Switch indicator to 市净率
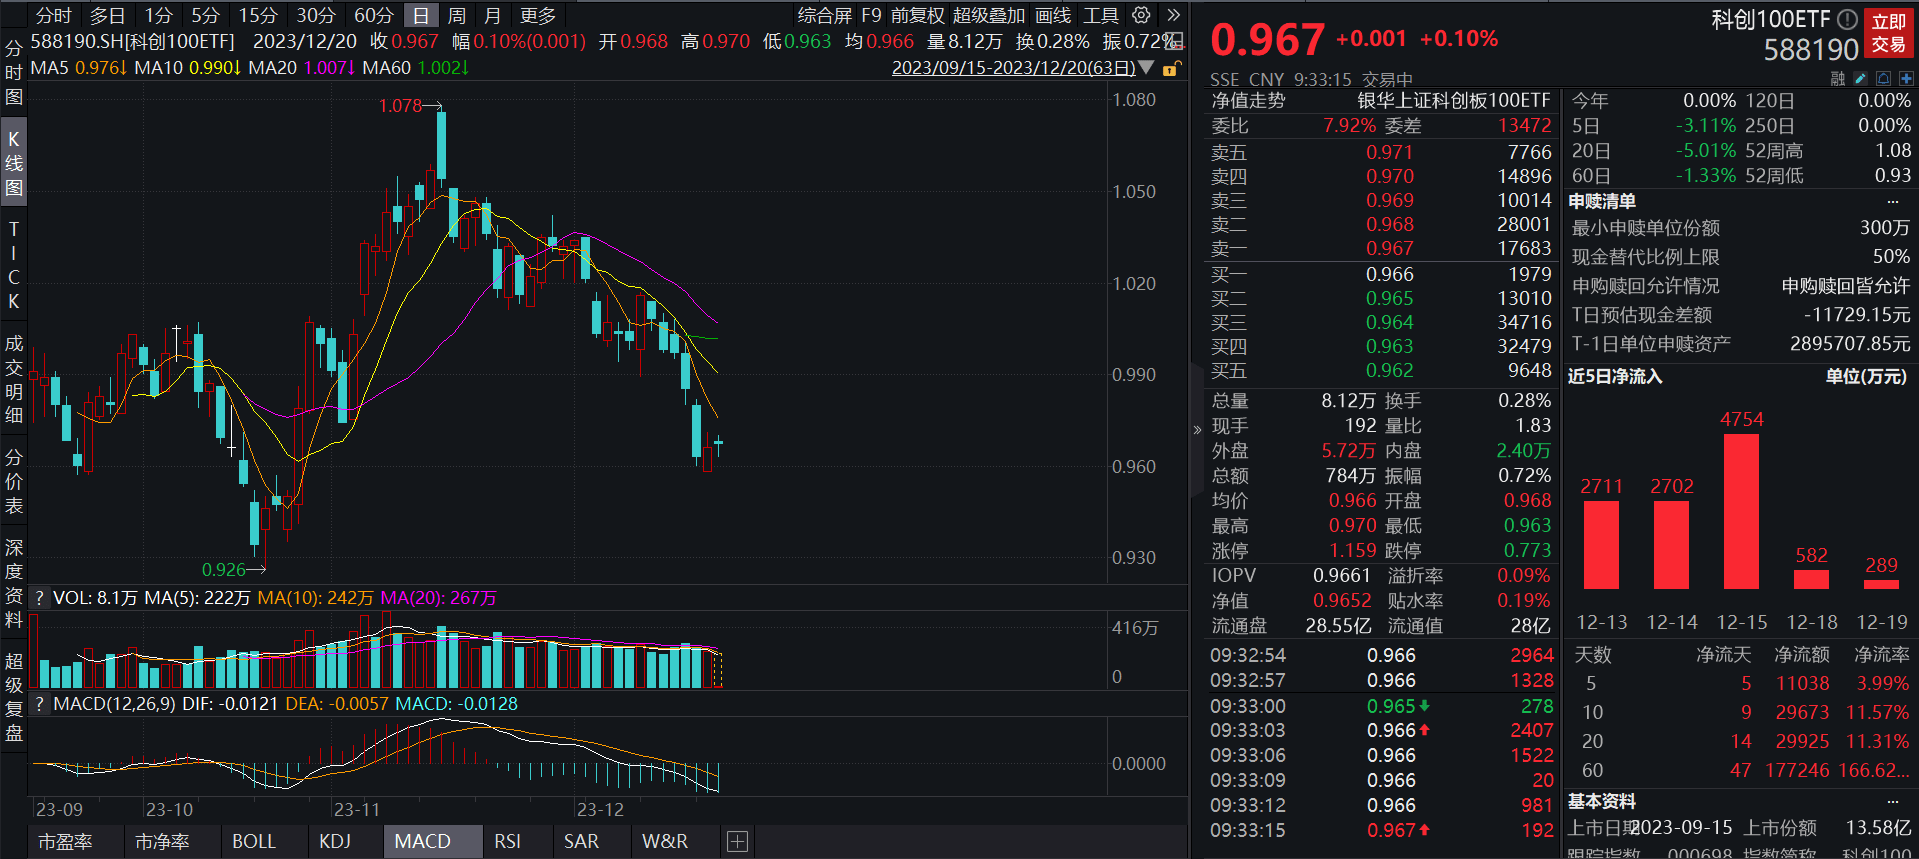Viewport: 1919px width, 859px height. tap(162, 841)
